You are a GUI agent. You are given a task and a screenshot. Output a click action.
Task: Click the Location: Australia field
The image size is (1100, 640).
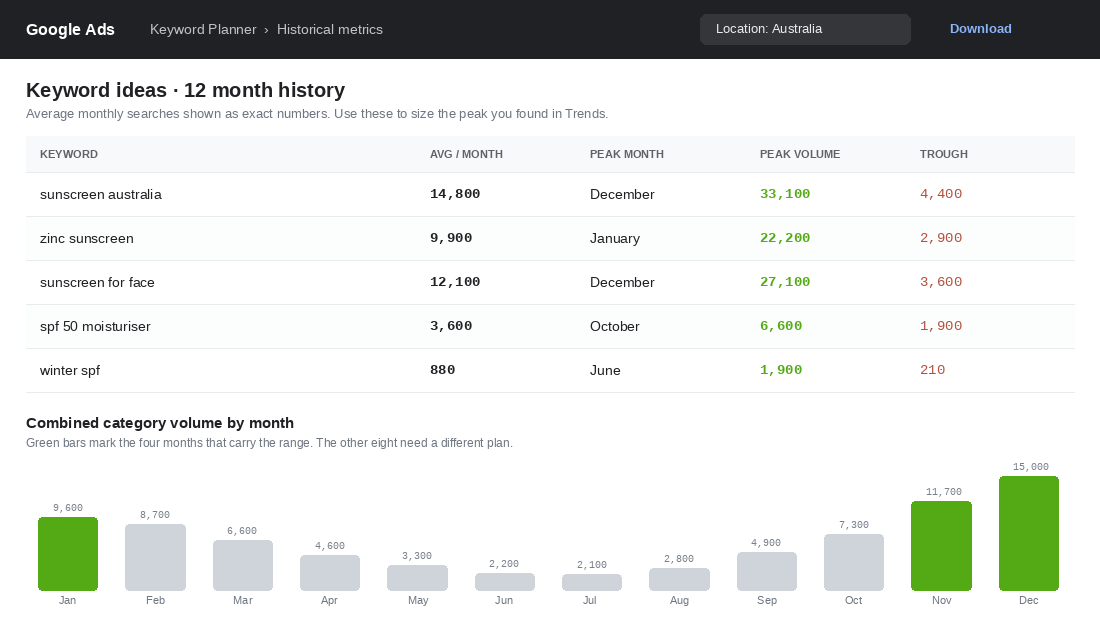(x=805, y=29)
